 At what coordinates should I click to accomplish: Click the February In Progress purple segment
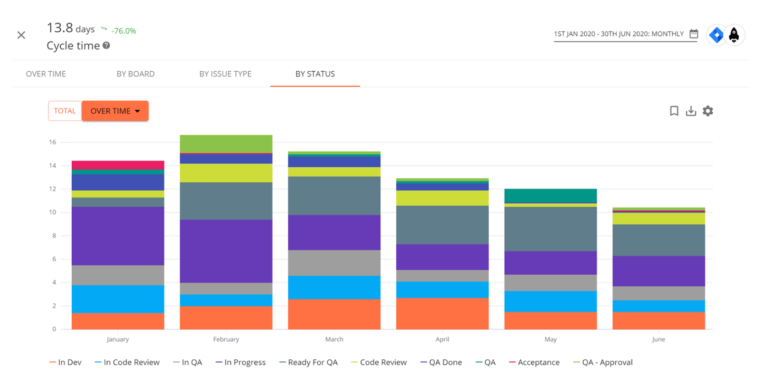[226, 251]
